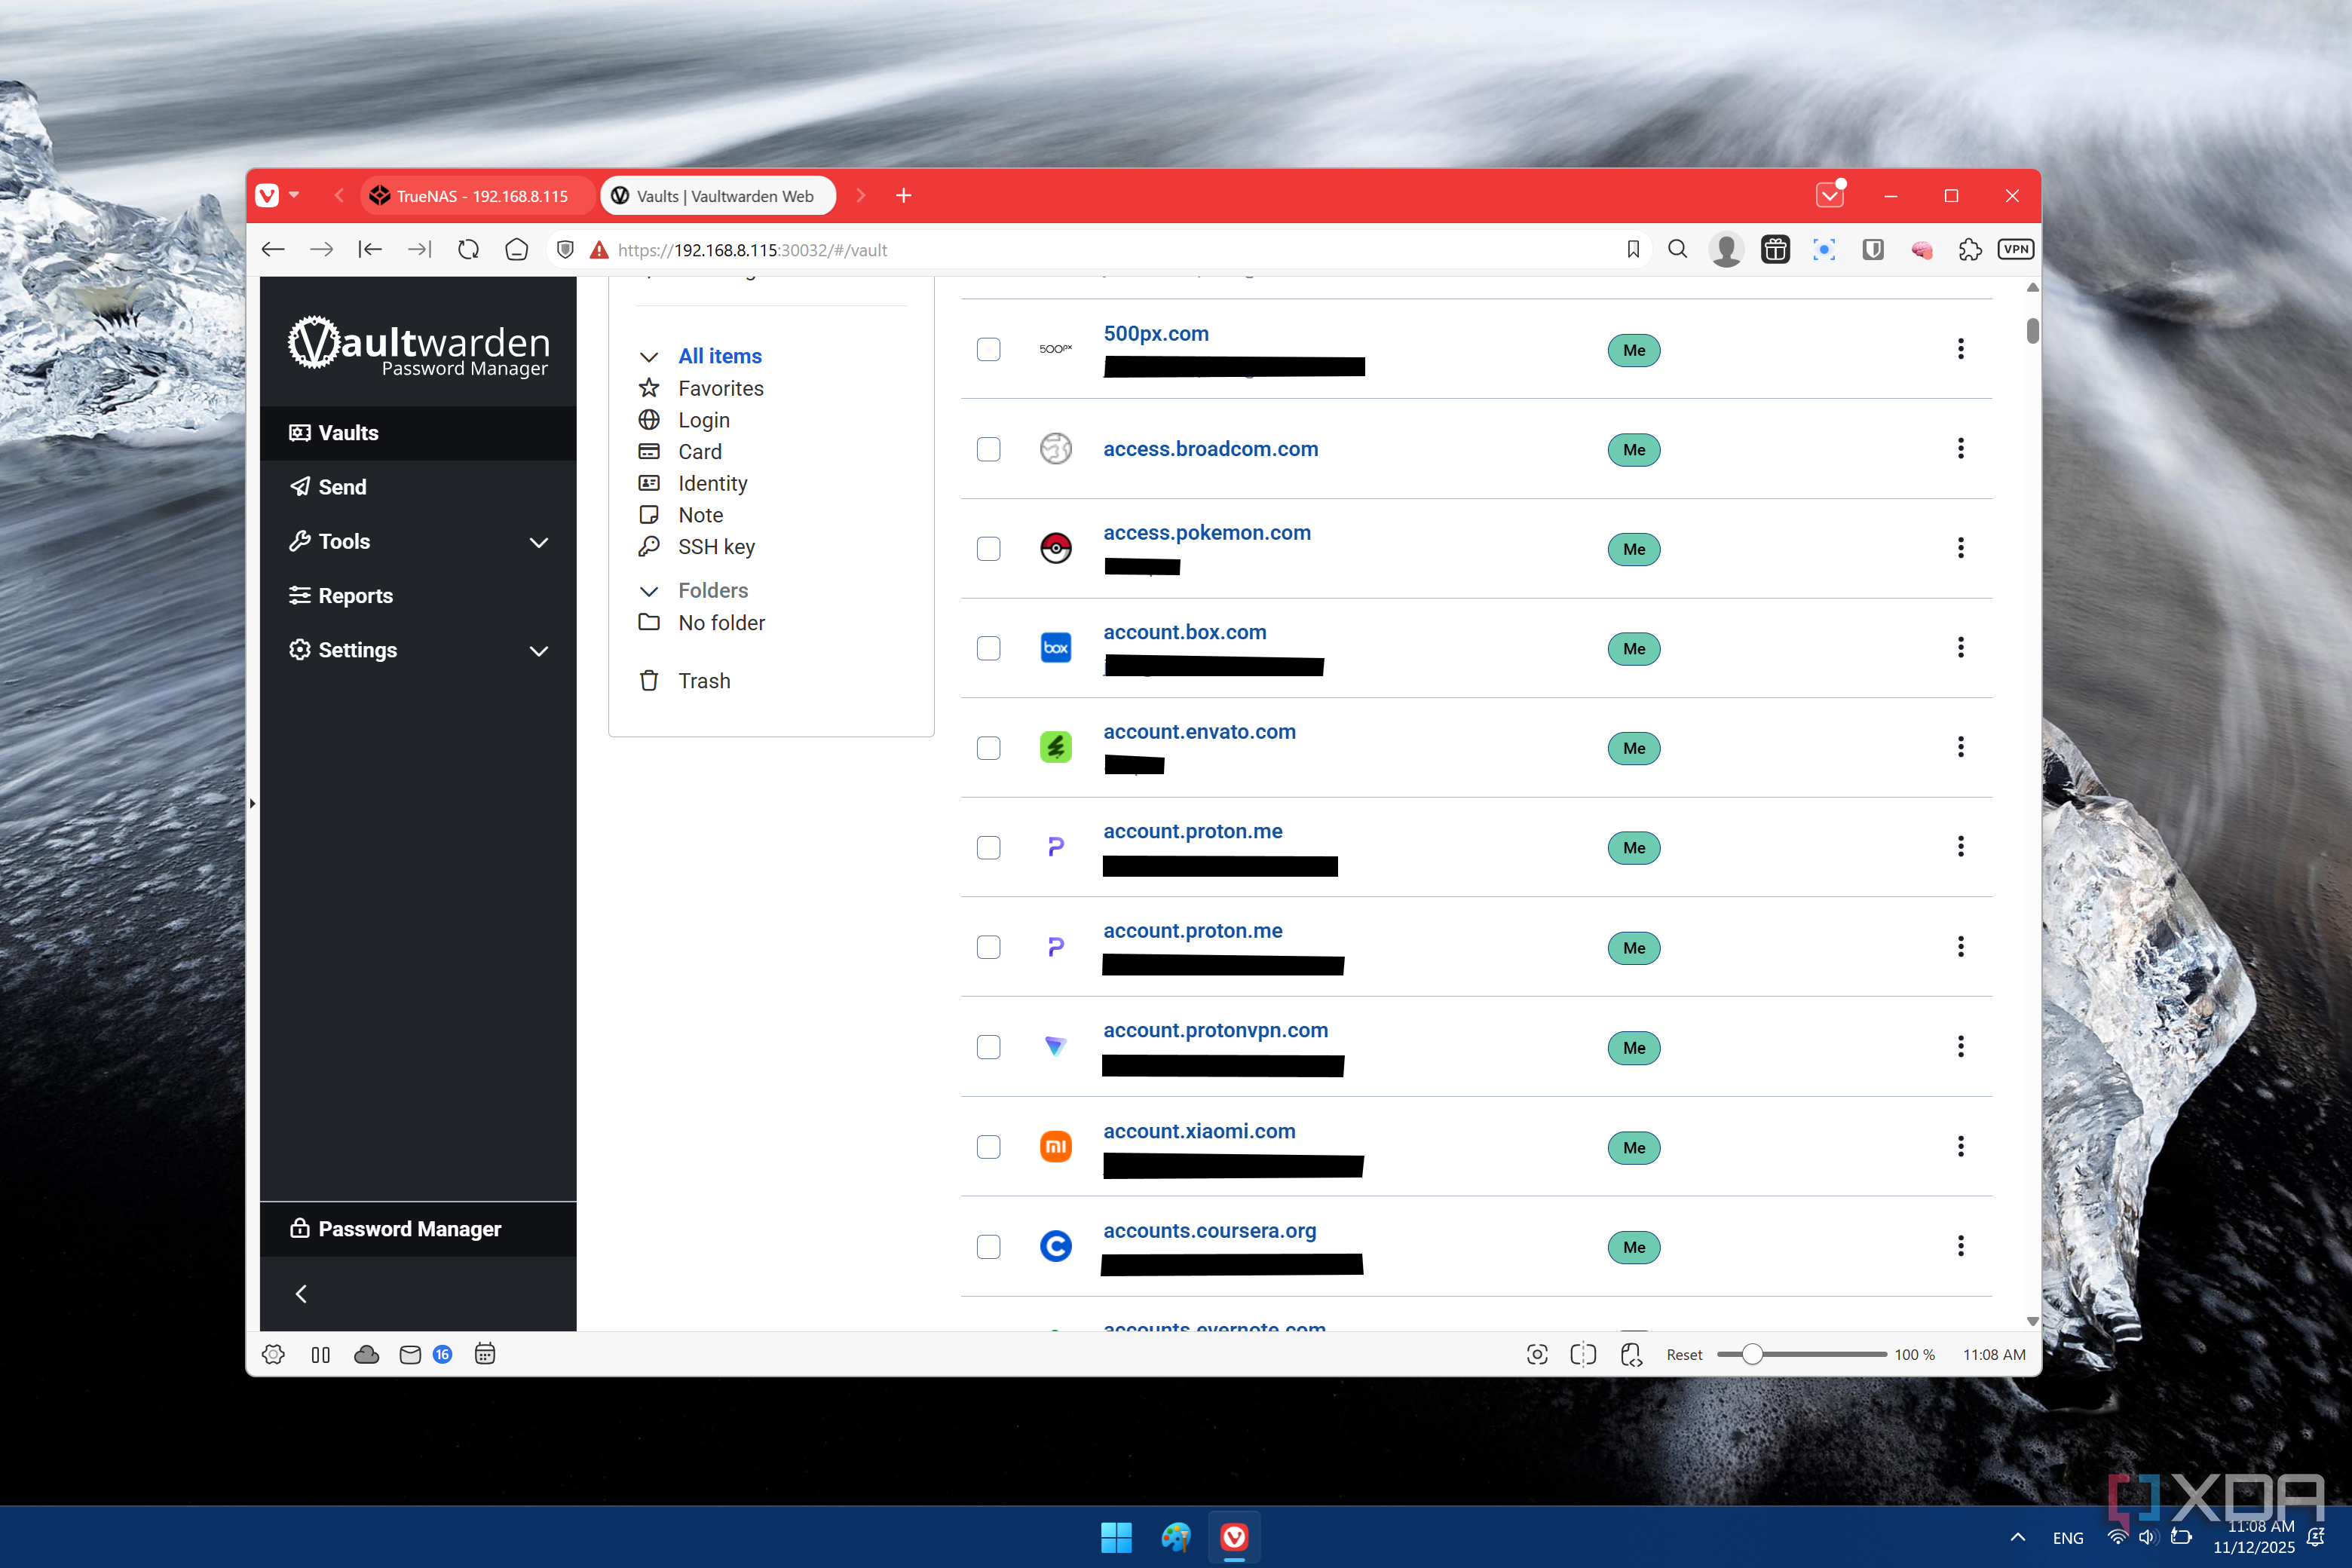This screenshot has width=2352, height=1568.
Task: Open the access.pokemon.com entry
Action: (1207, 533)
